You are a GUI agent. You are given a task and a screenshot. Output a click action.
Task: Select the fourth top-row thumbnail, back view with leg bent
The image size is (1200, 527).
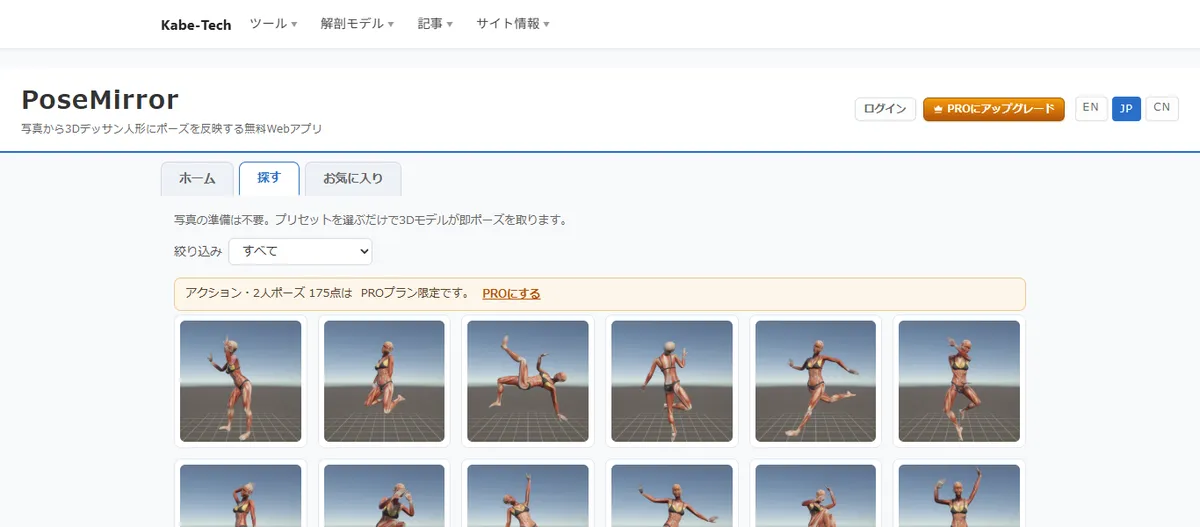click(672, 381)
